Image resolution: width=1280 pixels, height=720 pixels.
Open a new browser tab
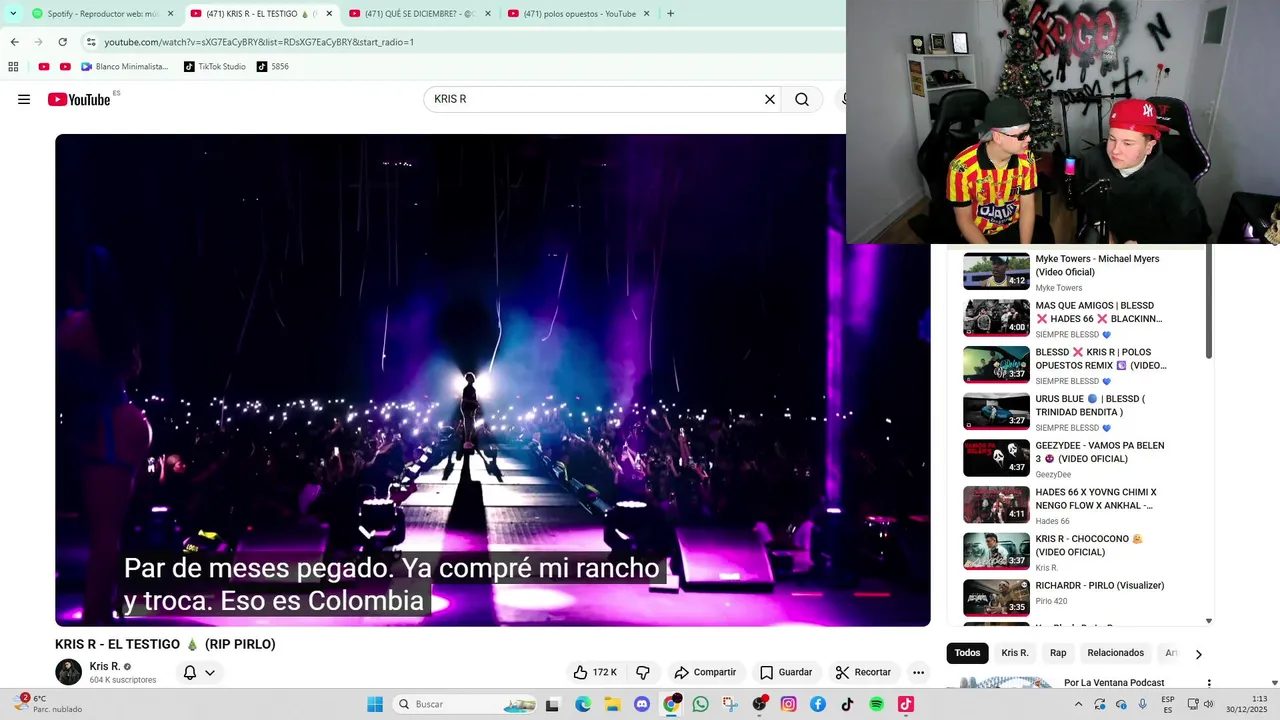(670, 14)
